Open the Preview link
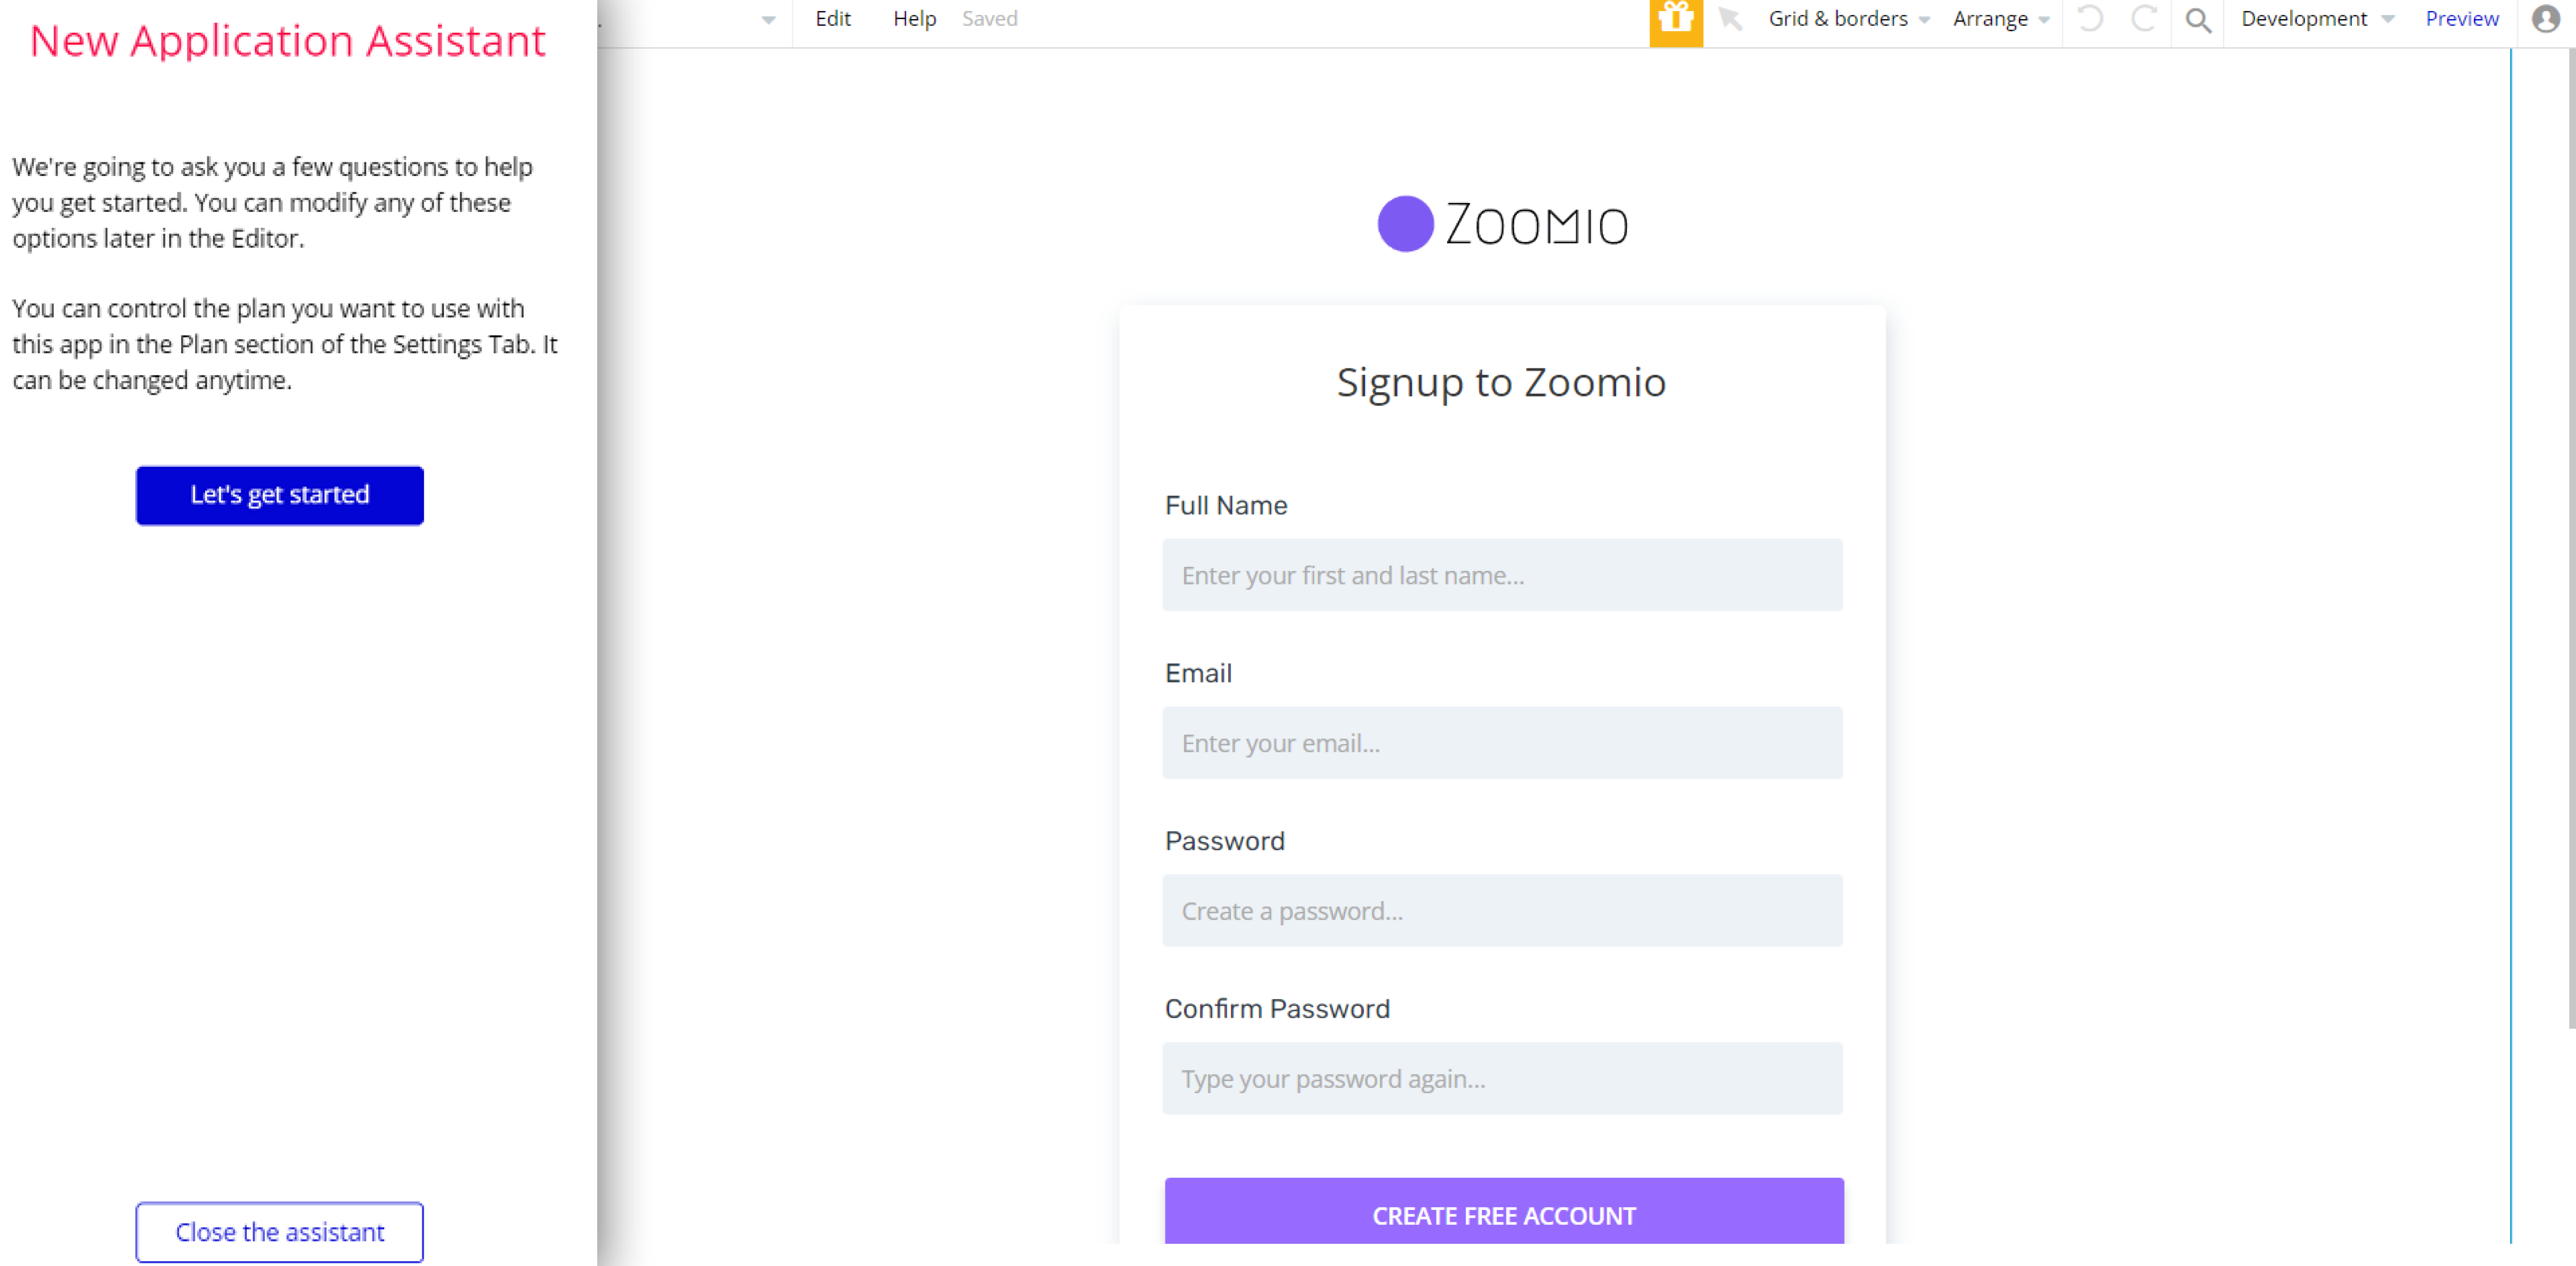Image resolution: width=2576 pixels, height=1266 pixels. tap(2461, 19)
